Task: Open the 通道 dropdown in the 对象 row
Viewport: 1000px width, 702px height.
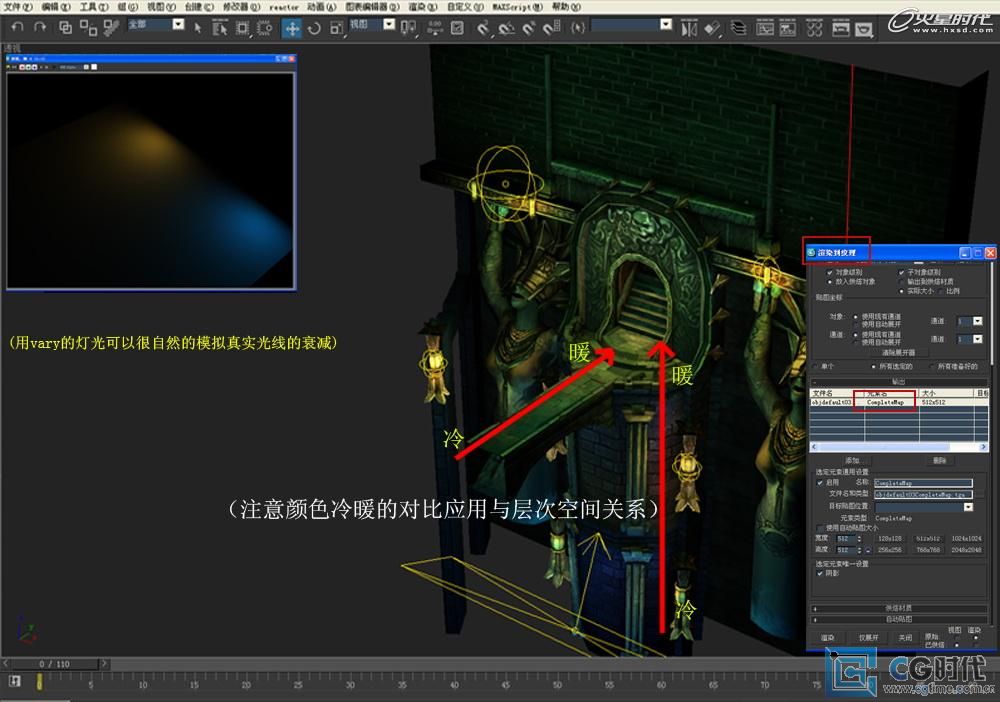Action: [977, 321]
